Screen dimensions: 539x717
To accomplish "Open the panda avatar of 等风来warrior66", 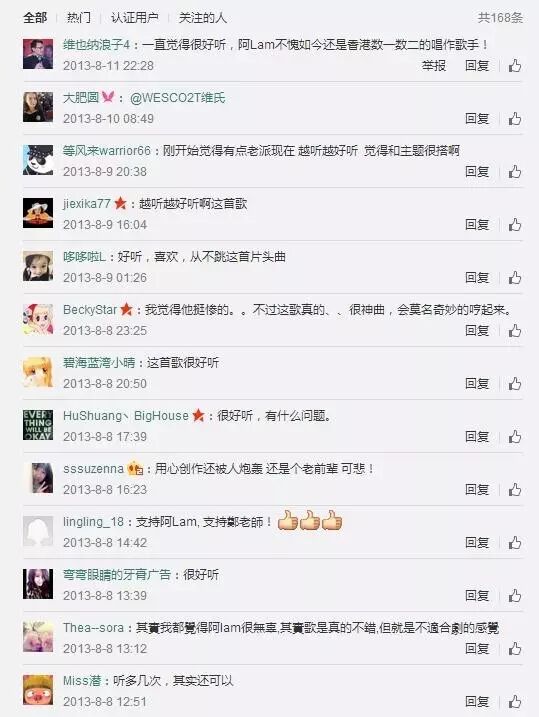I will coord(38,160).
